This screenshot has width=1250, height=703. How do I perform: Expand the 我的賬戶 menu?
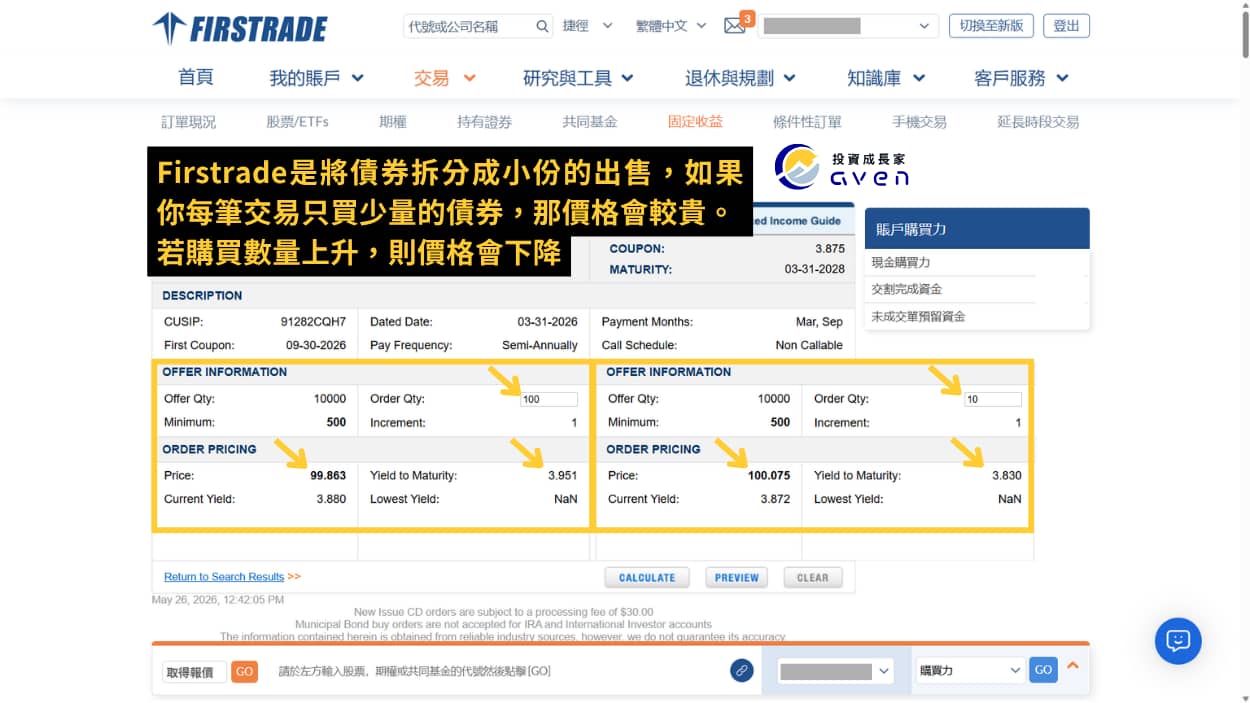(316, 78)
